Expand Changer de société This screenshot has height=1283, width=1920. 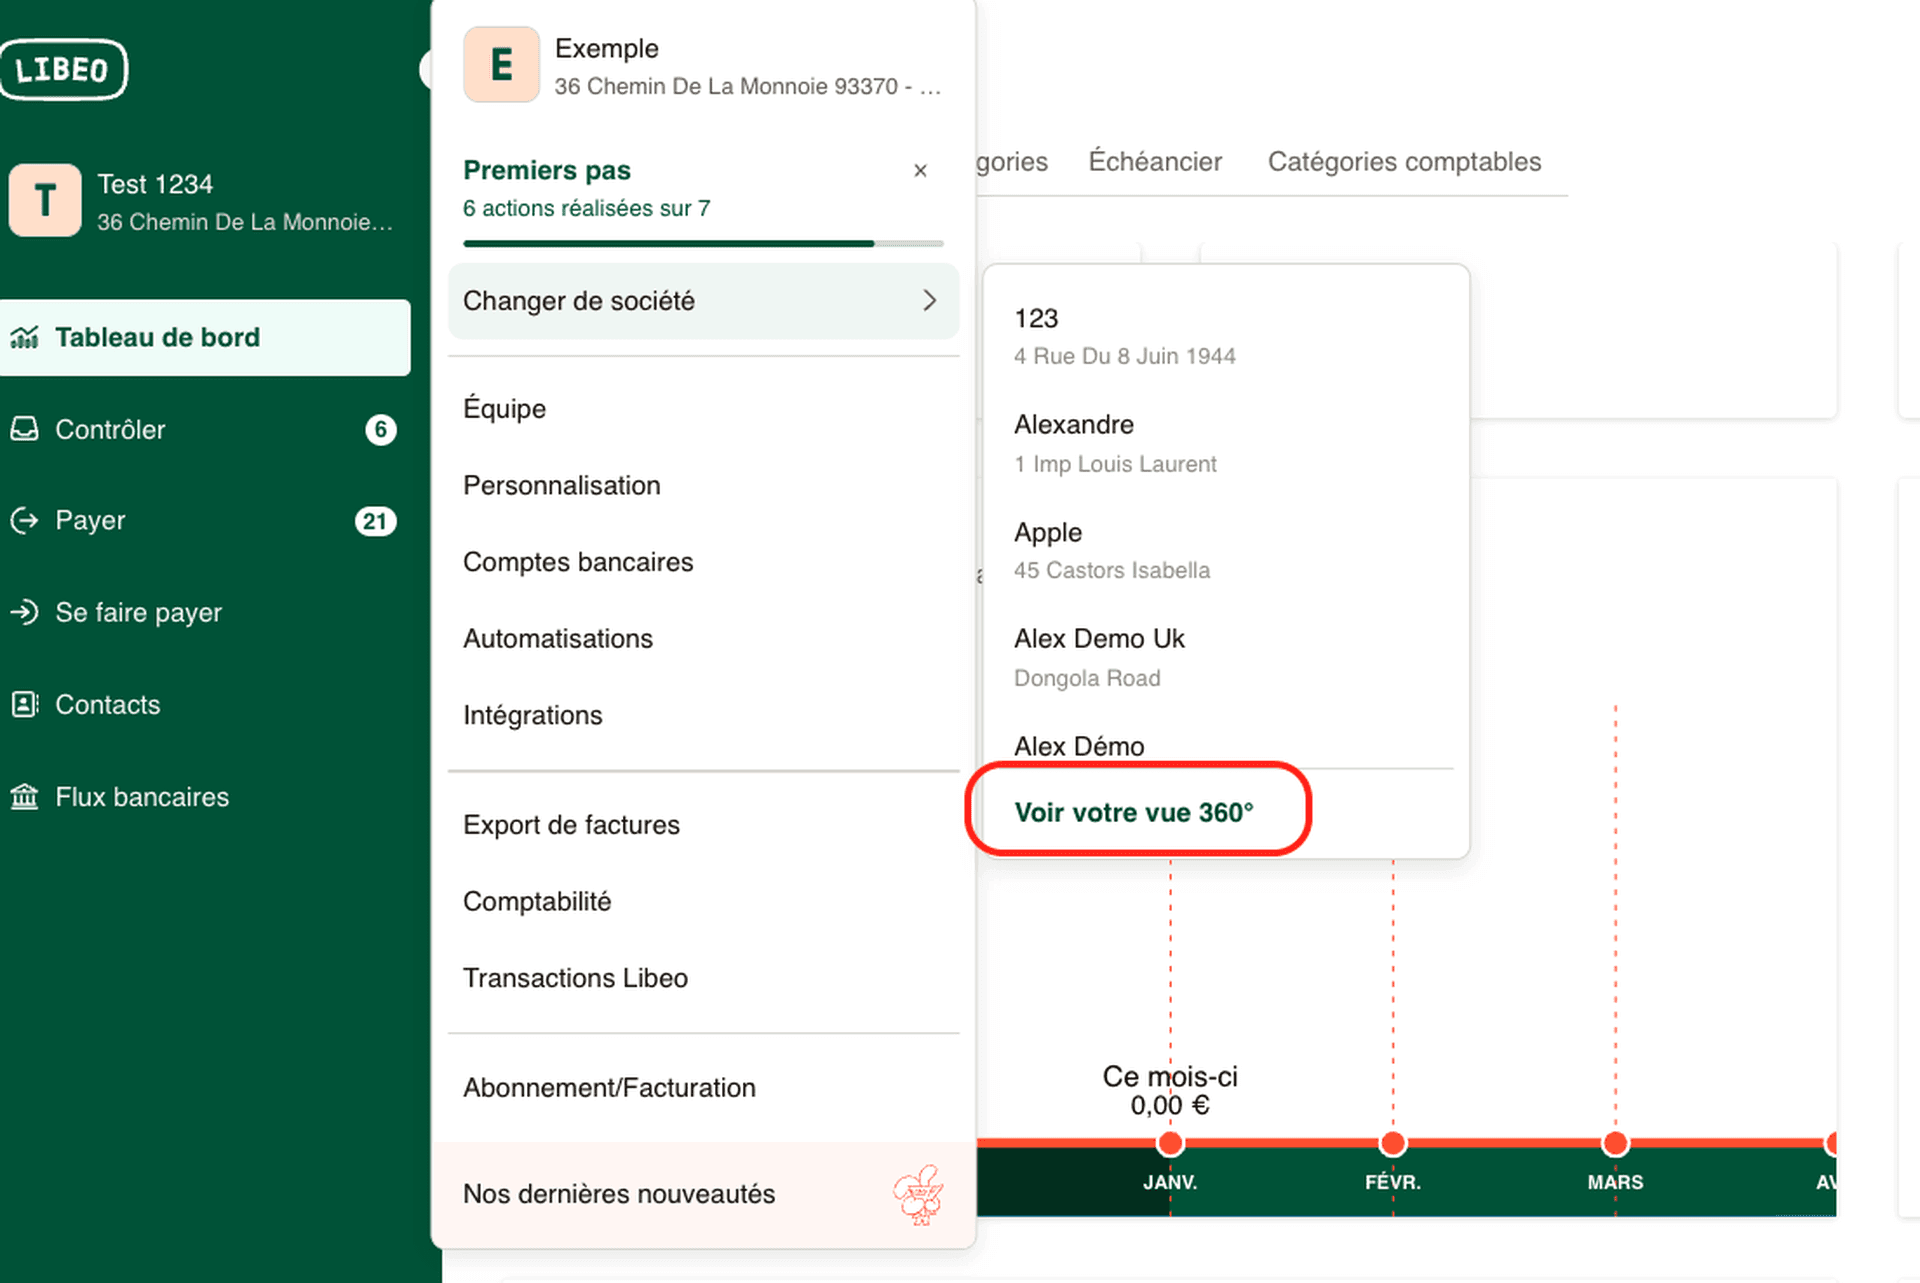tap(703, 300)
